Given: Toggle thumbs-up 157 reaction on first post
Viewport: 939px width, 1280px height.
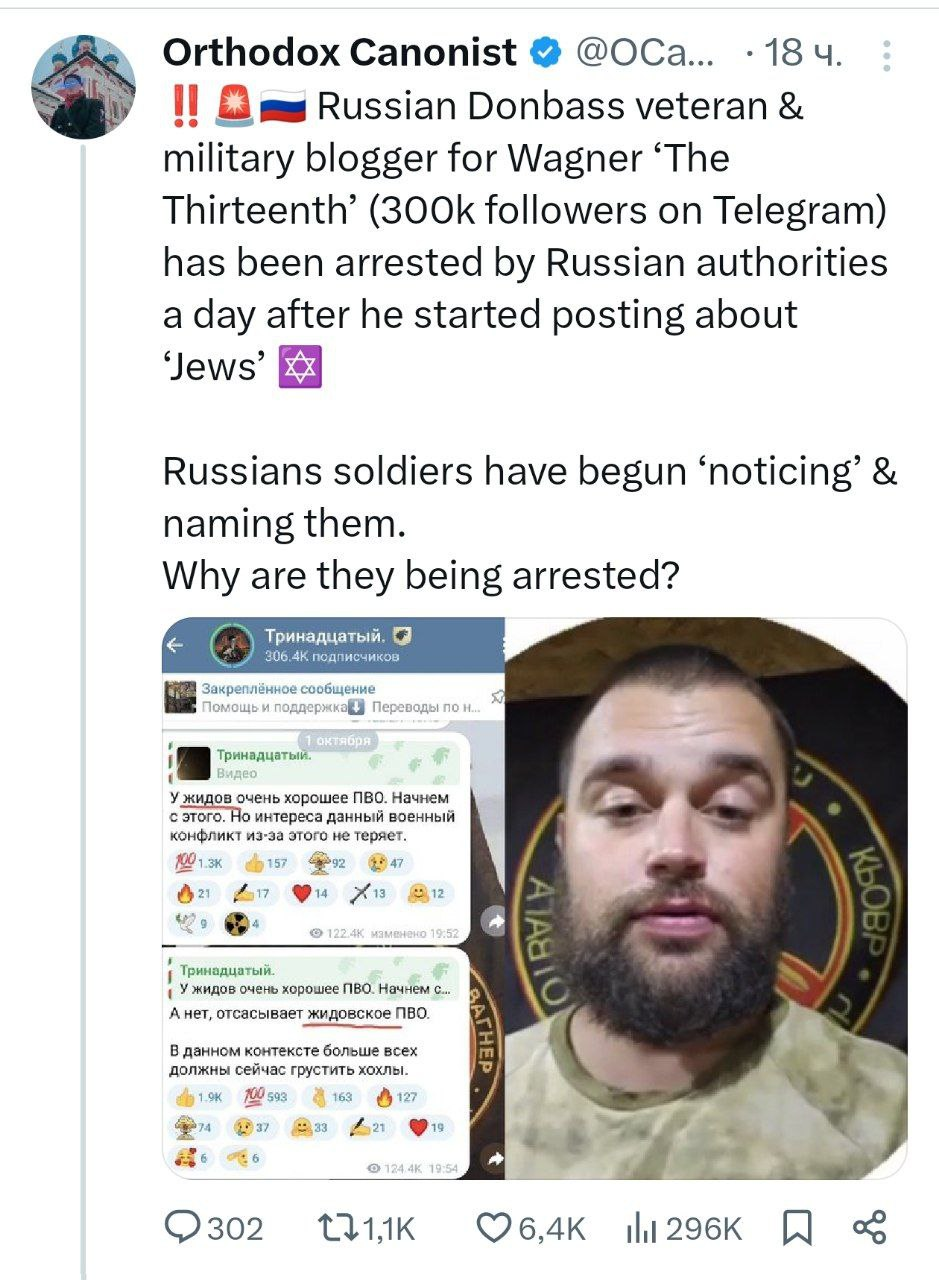Looking at the screenshot, I should click(x=265, y=863).
